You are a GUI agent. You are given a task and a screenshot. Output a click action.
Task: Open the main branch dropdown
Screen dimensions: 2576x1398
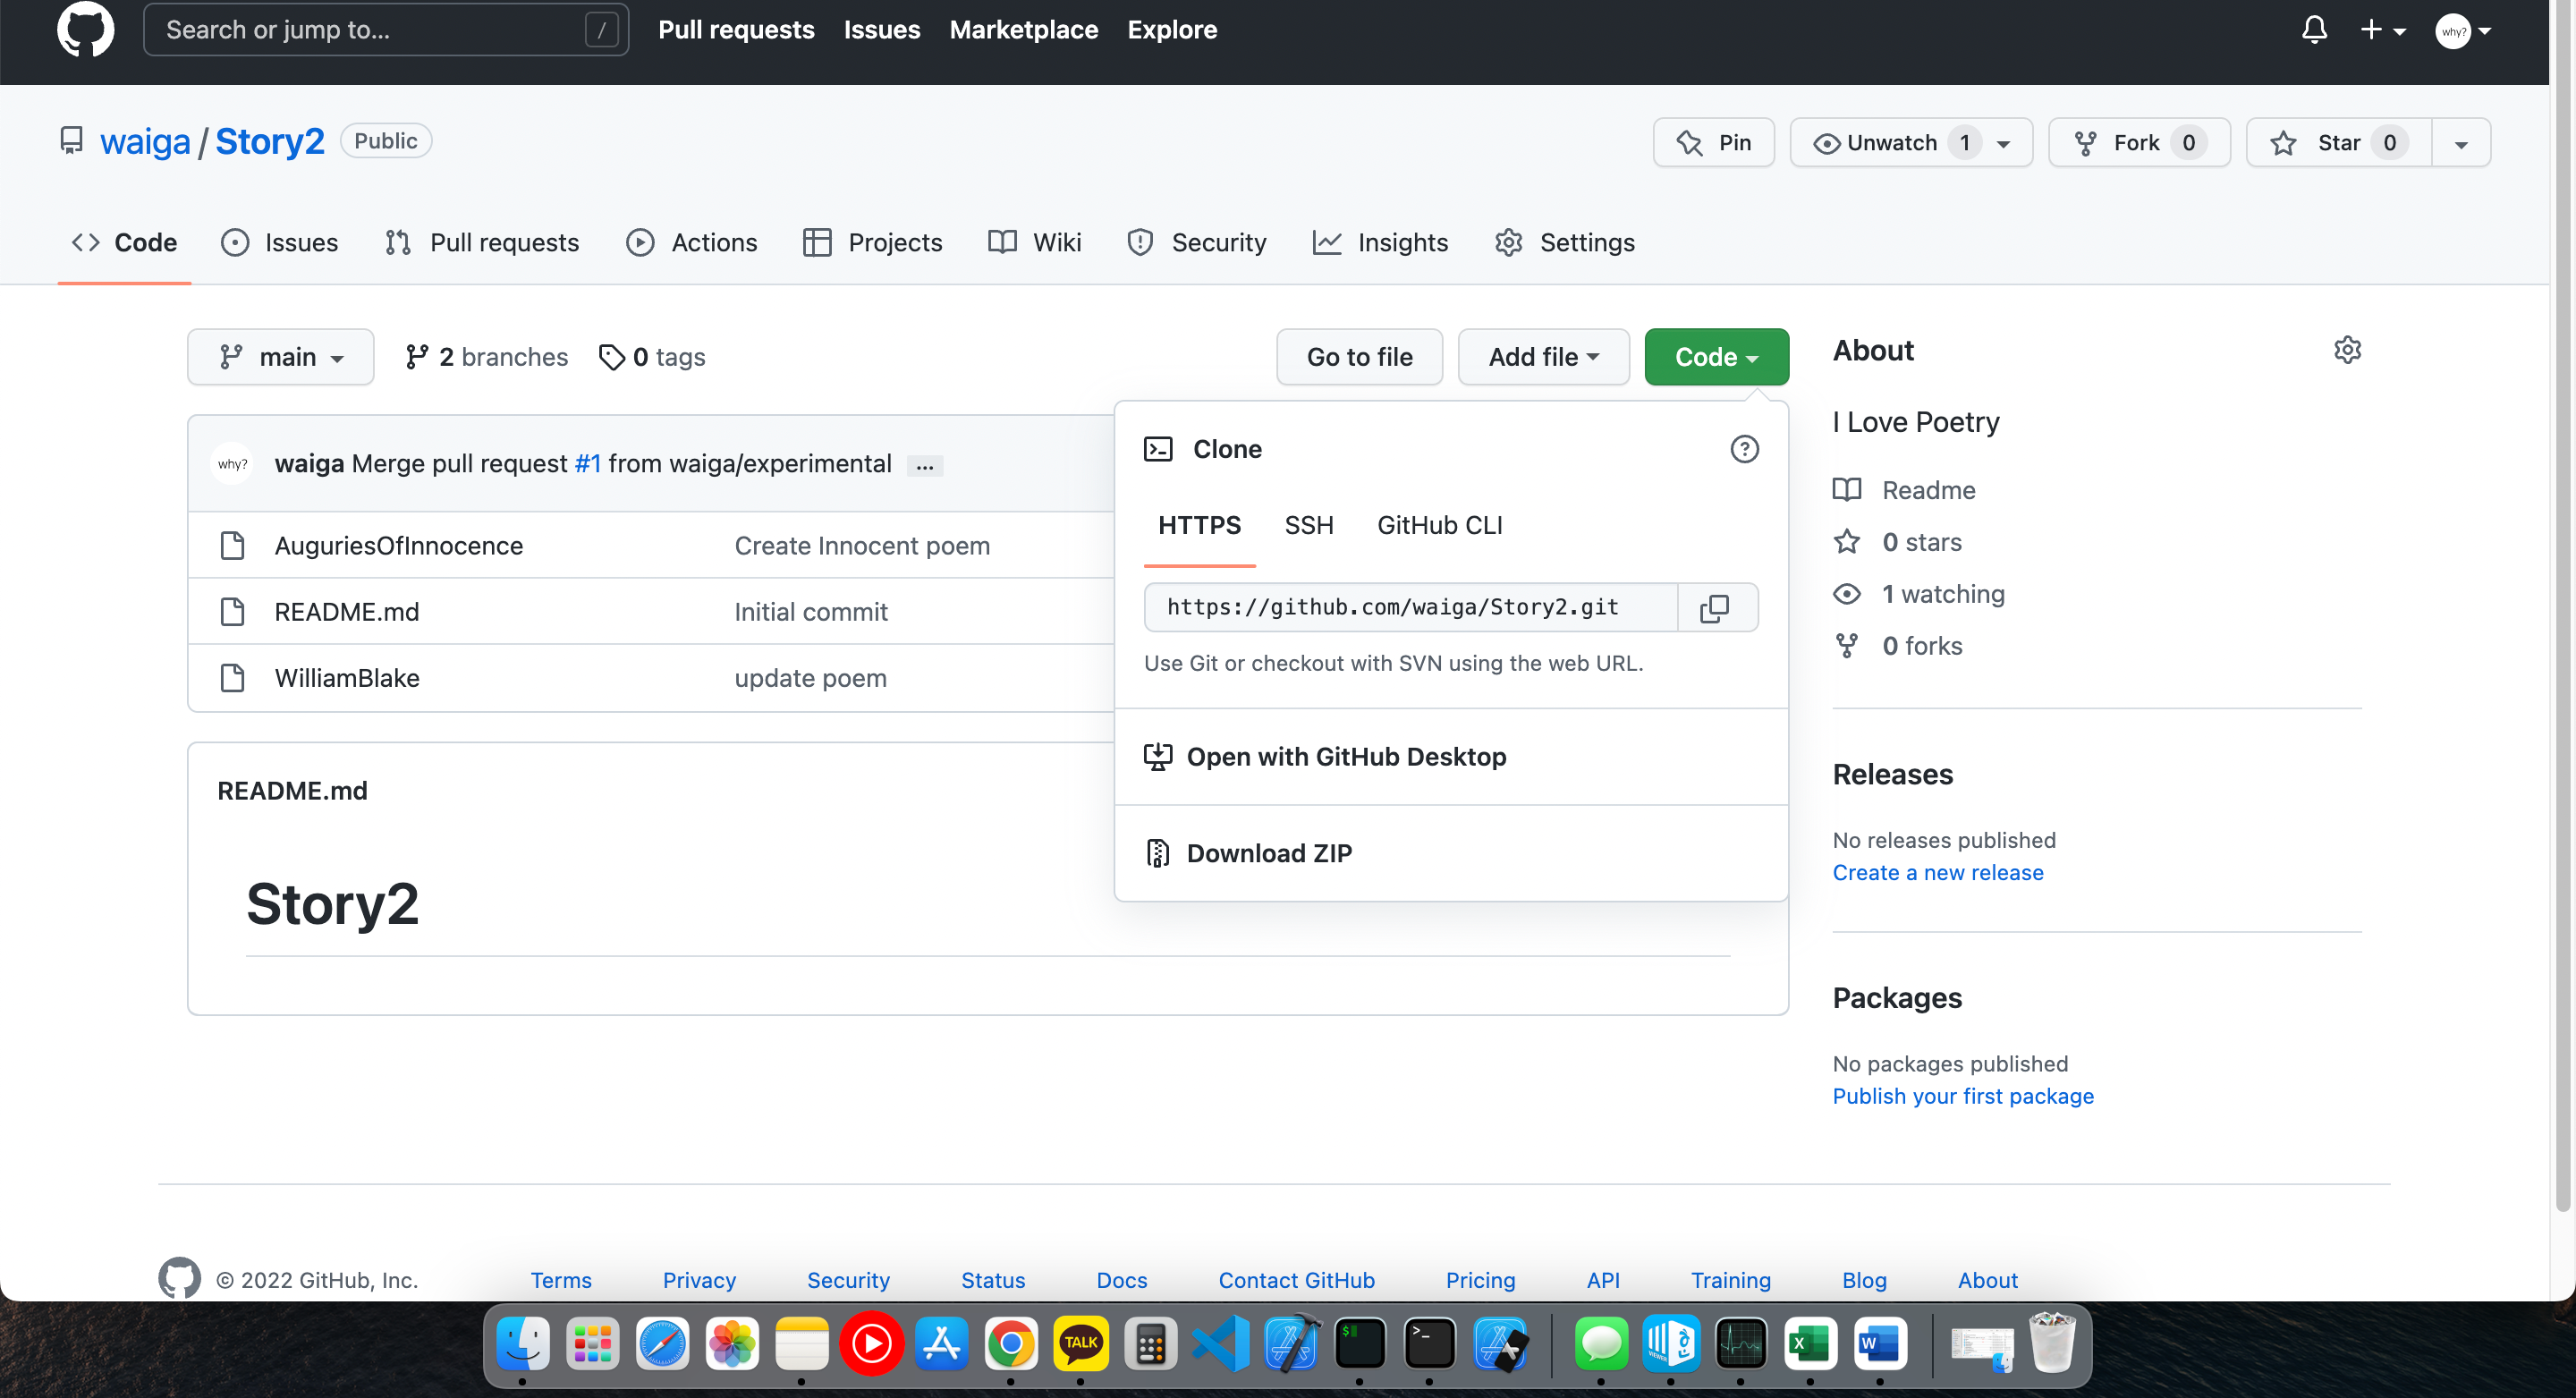pyautogui.click(x=281, y=357)
